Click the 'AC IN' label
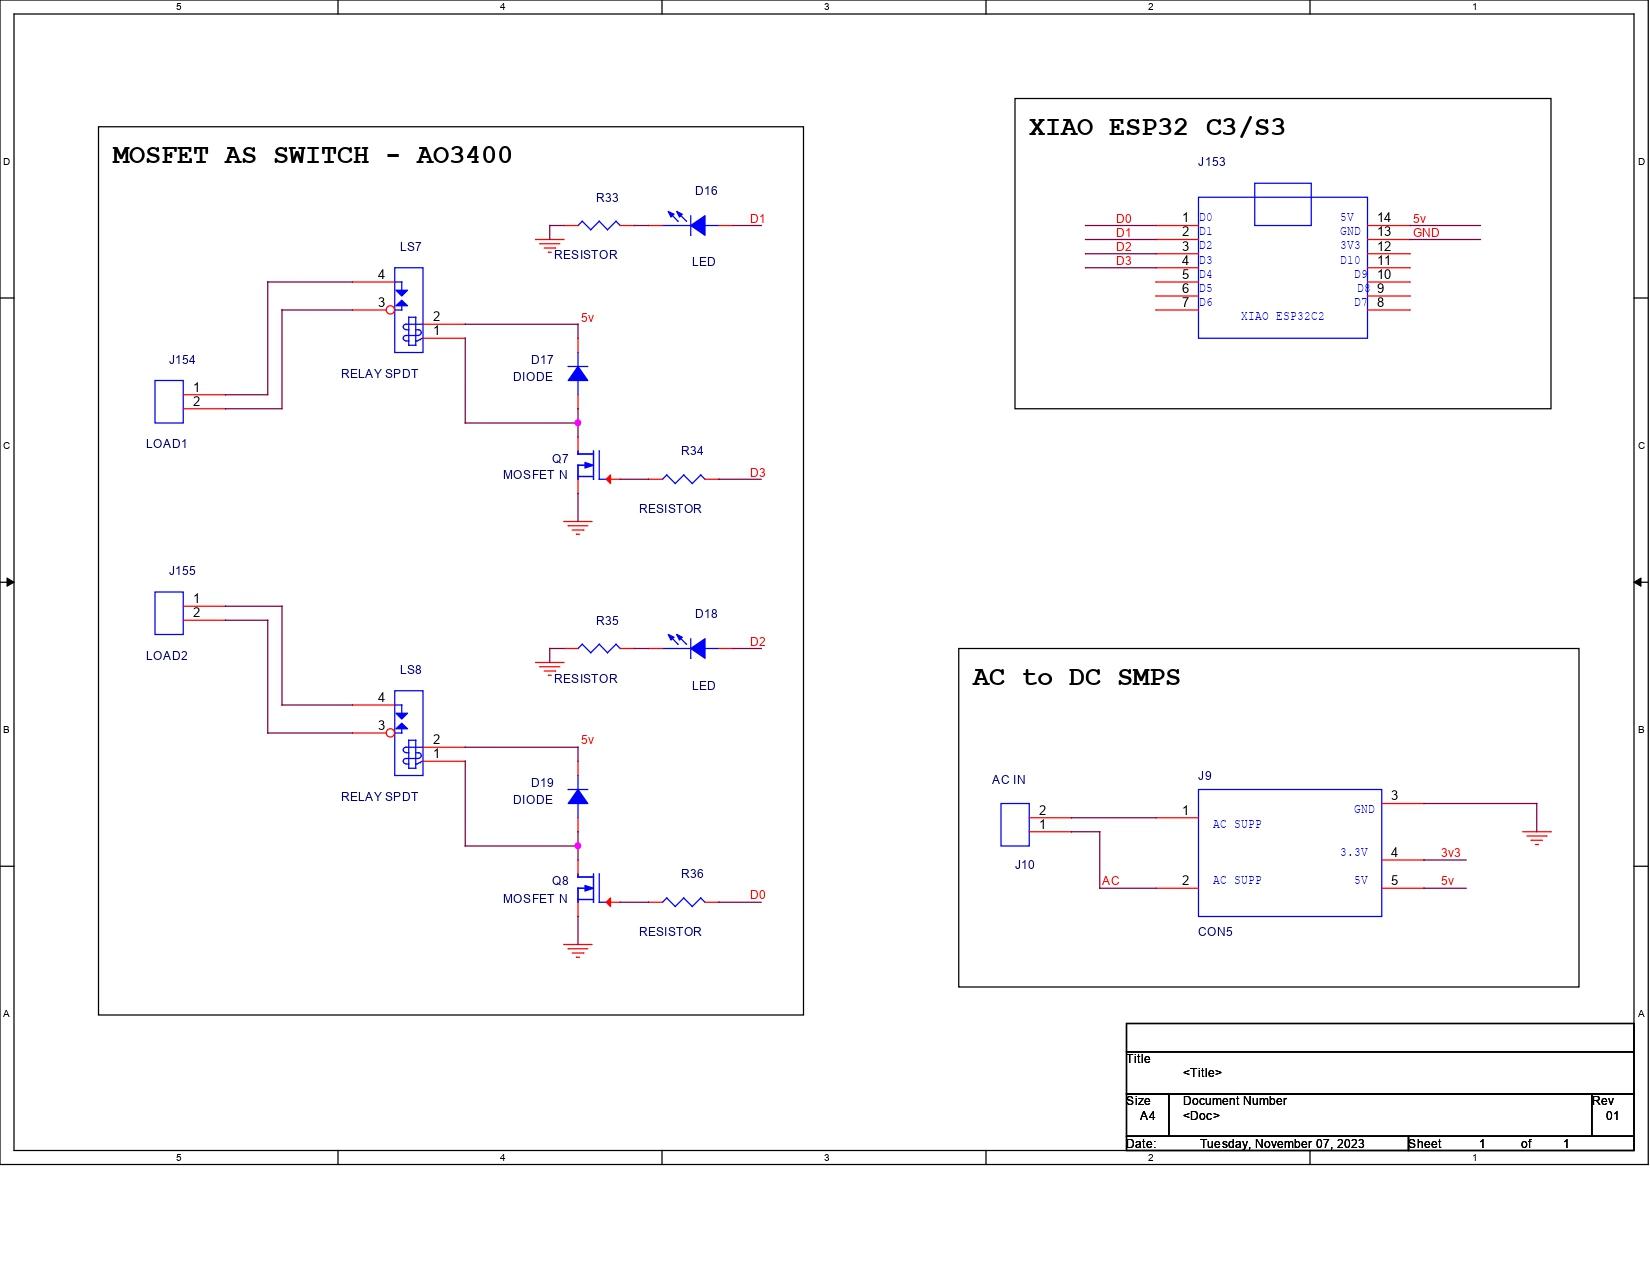 1009,780
